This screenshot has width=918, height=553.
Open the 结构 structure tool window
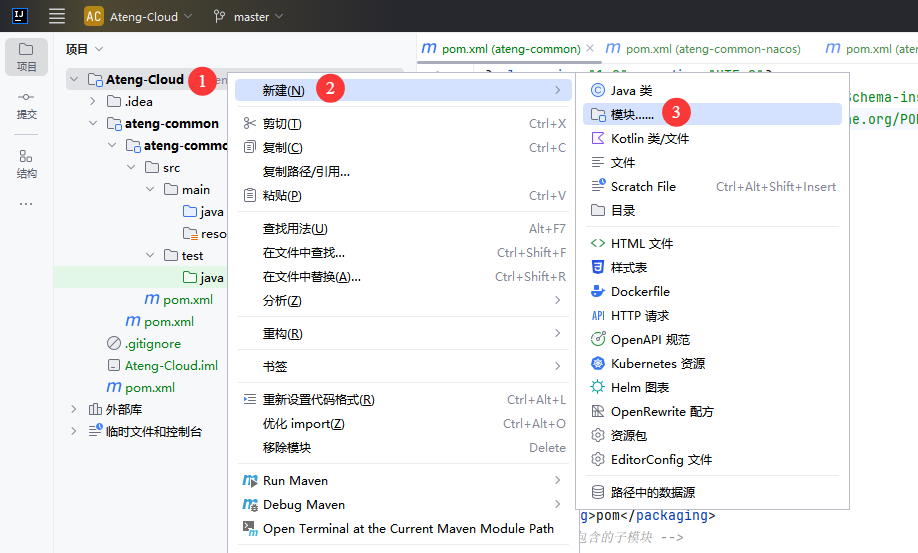pos(26,163)
